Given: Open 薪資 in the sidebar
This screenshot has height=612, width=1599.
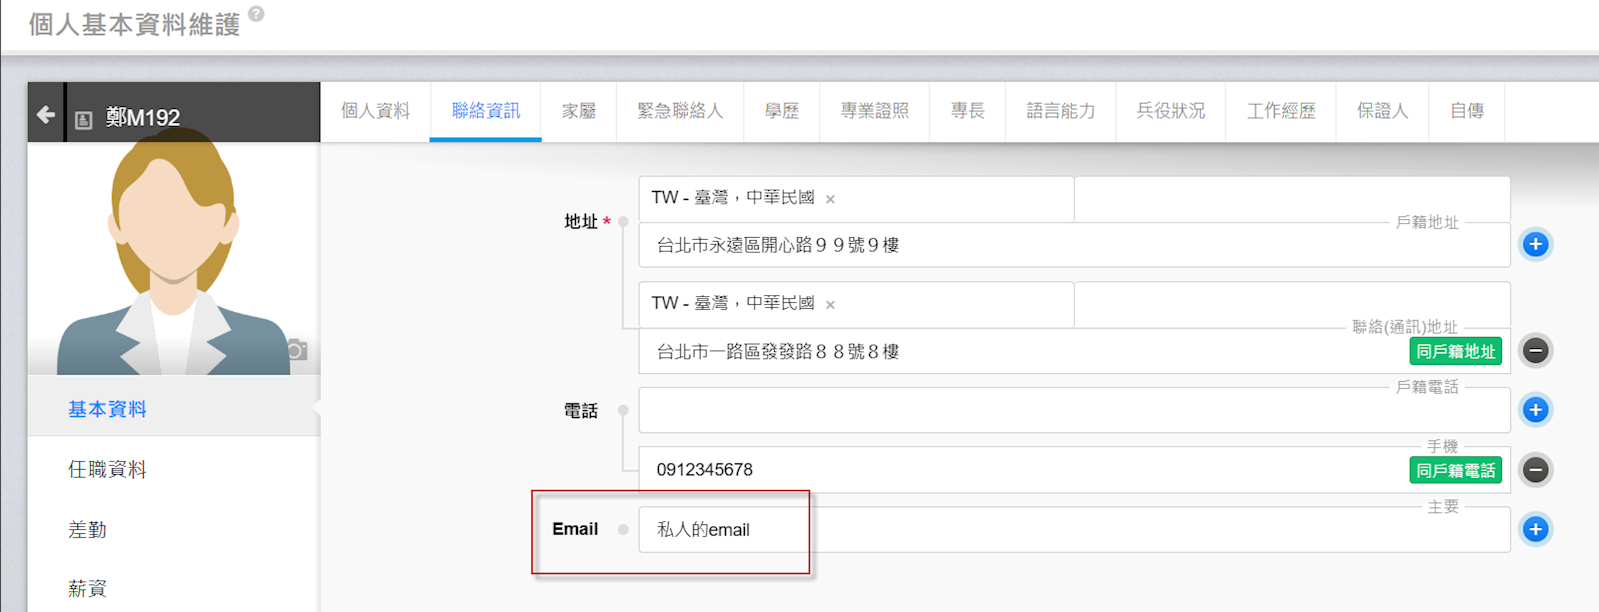Looking at the screenshot, I should (x=87, y=588).
